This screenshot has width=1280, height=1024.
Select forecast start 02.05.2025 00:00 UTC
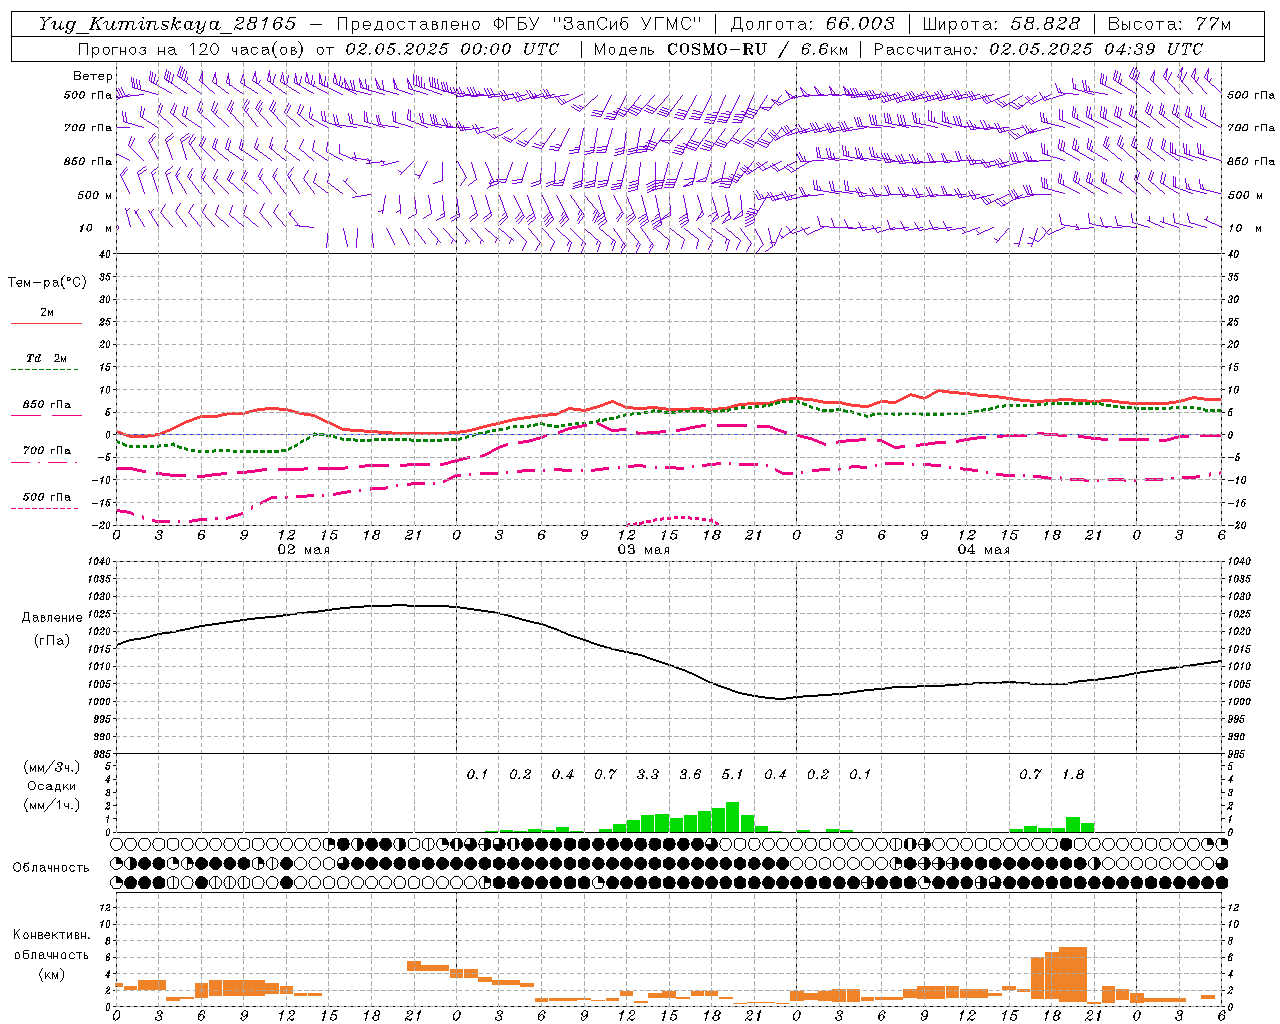(452, 49)
